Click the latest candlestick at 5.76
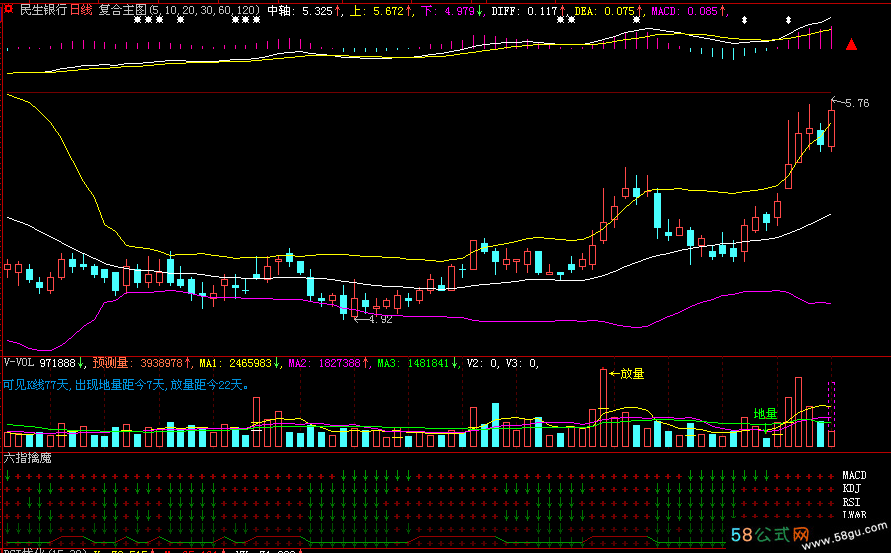891x553 pixels. (x=831, y=127)
